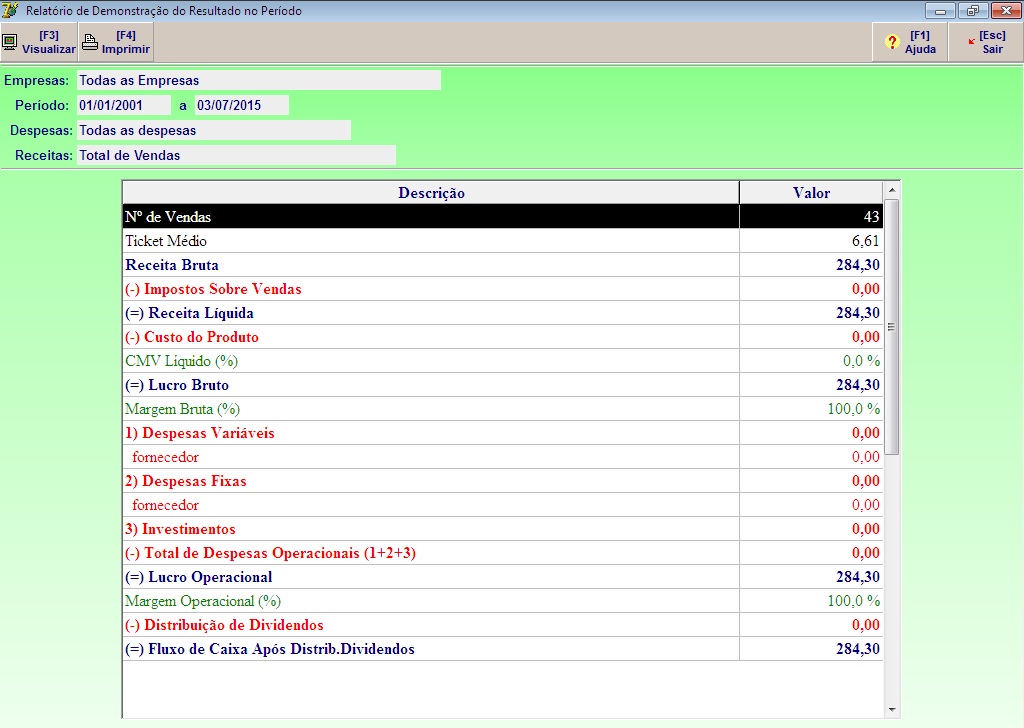Click the Despesas field

(x=213, y=130)
